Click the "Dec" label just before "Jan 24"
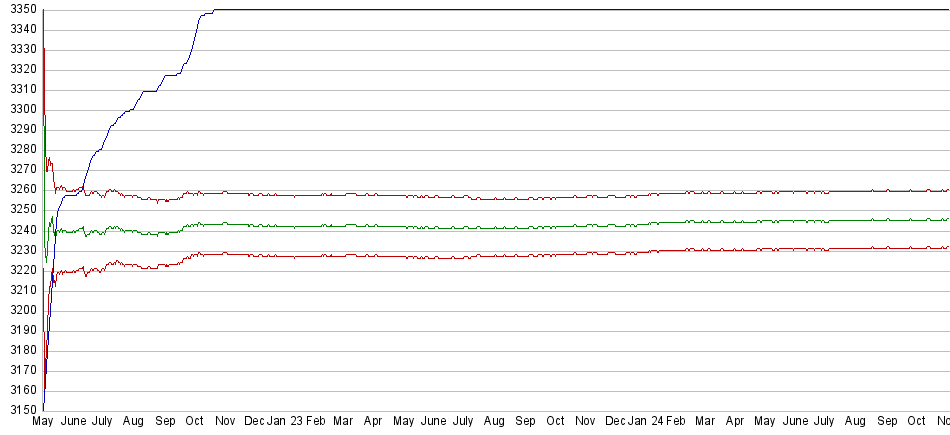Viewport: 950px width, 435px height. point(616,422)
